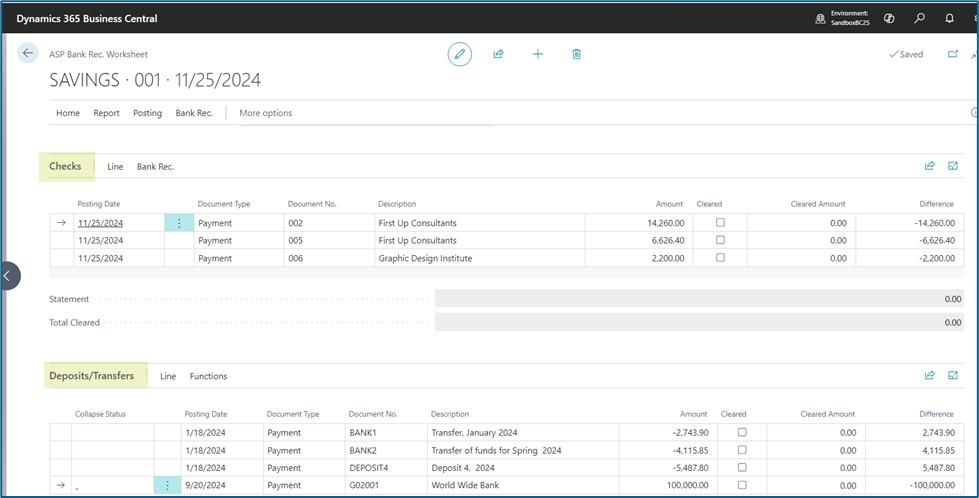Click the pencil edit icon
The width and height of the screenshot is (979, 498).
pos(460,54)
